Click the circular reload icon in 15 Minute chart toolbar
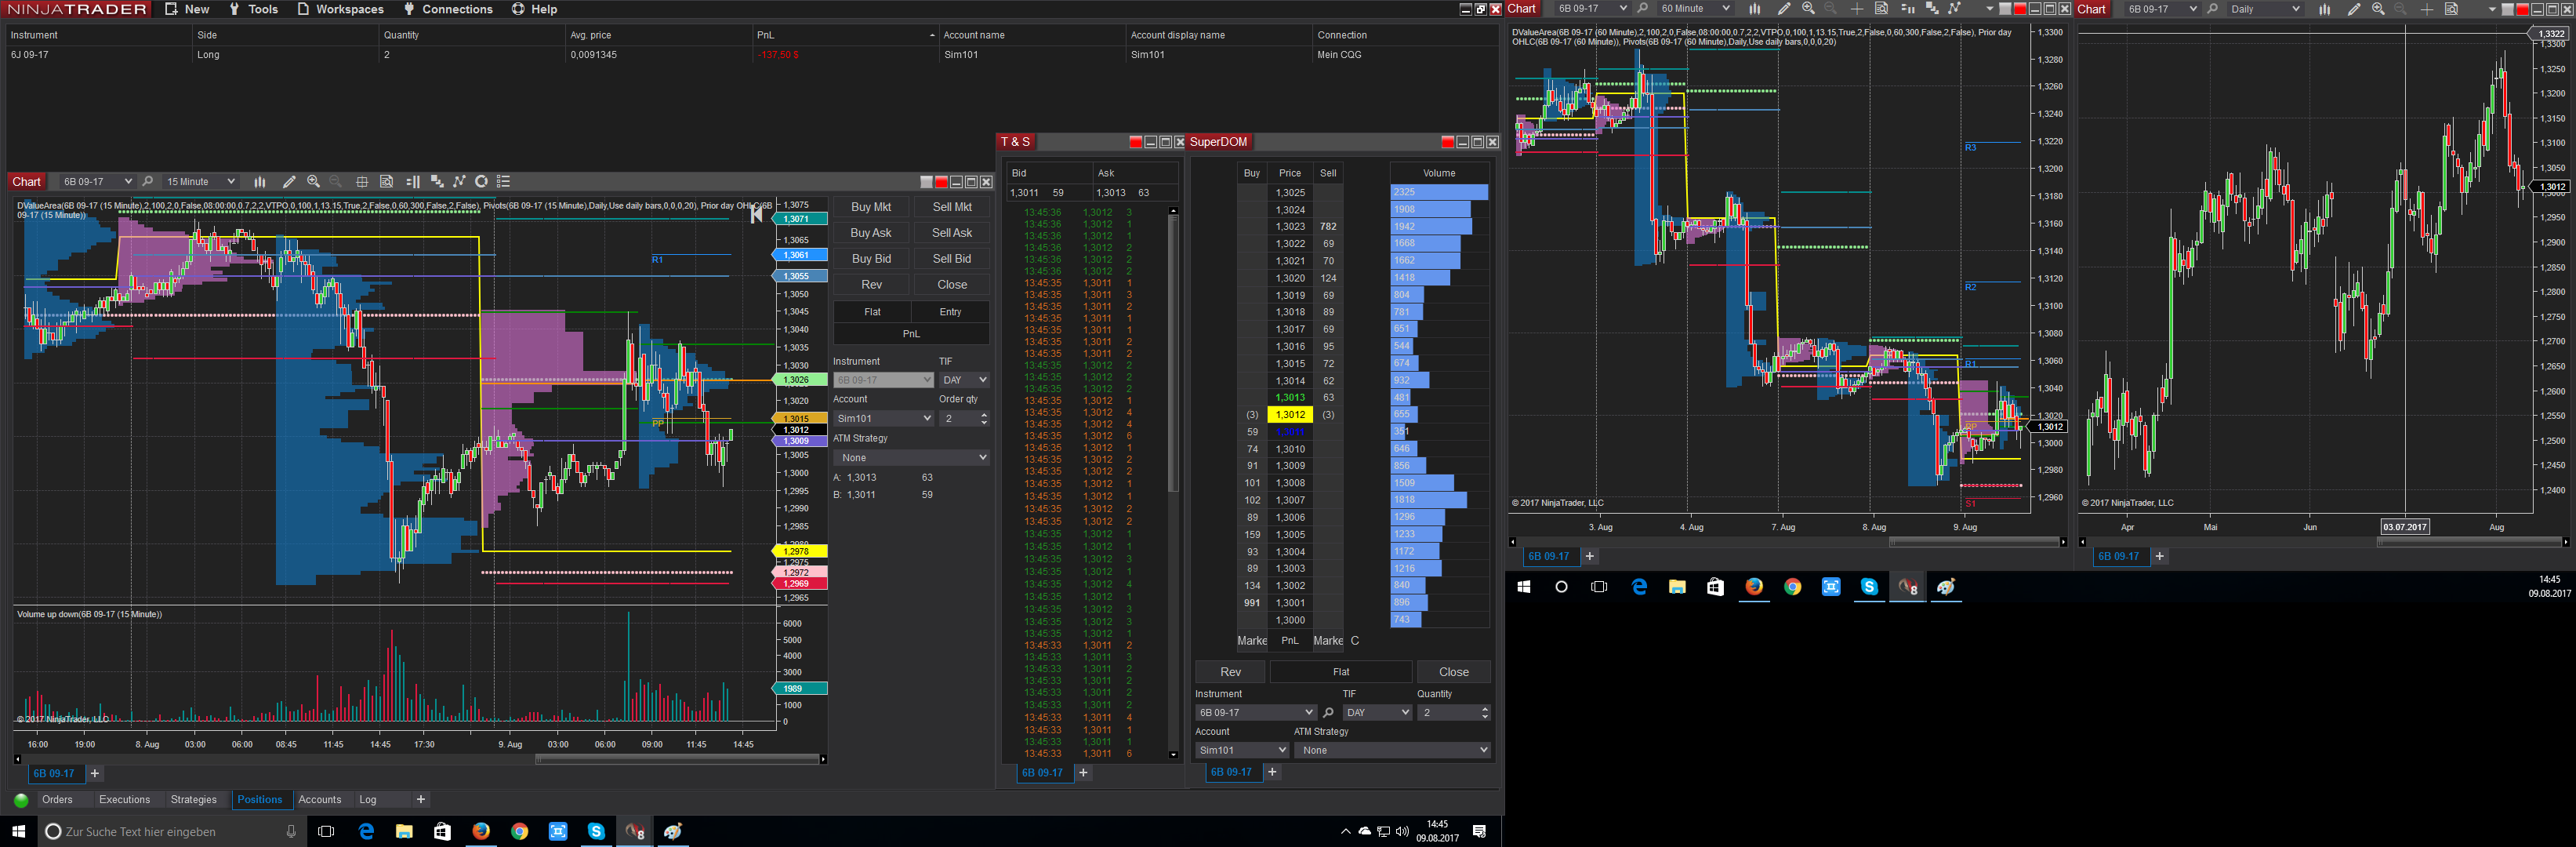 (x=481, y=182)
